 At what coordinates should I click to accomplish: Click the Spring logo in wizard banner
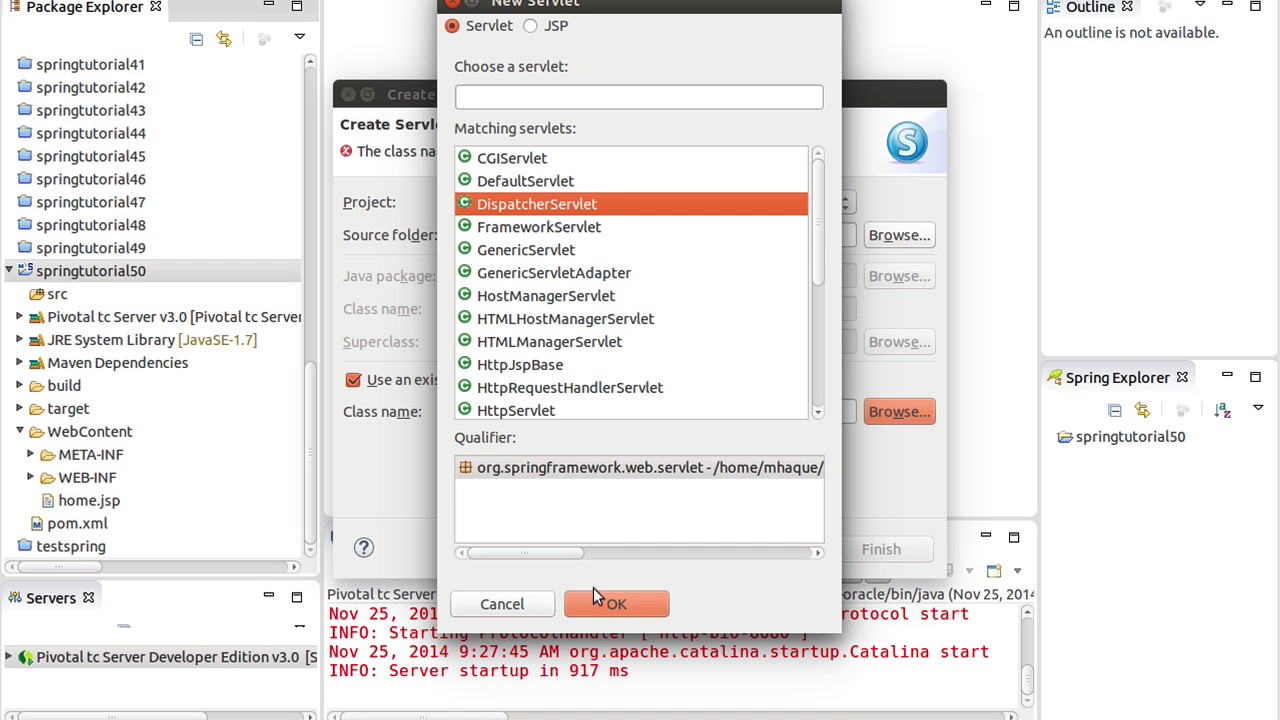[x=907, y=143]
